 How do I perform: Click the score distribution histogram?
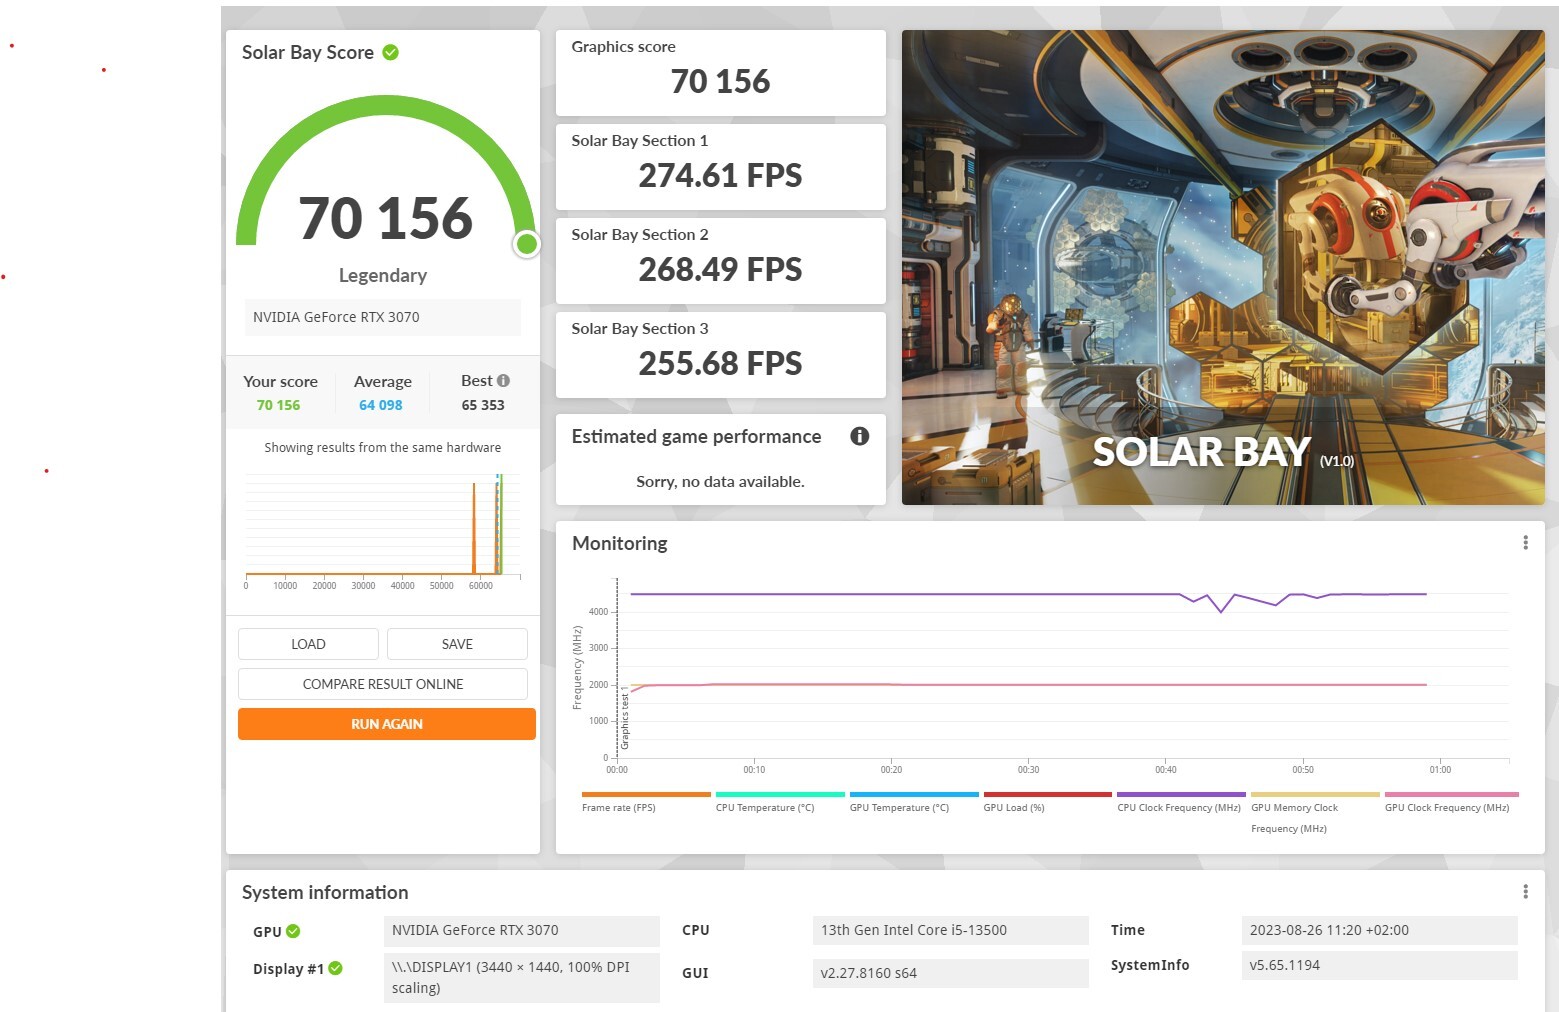click(383, 529)
